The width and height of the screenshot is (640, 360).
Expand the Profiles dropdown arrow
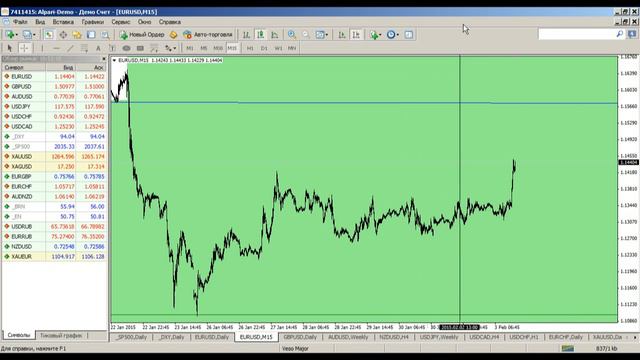[x=34, y=35]
